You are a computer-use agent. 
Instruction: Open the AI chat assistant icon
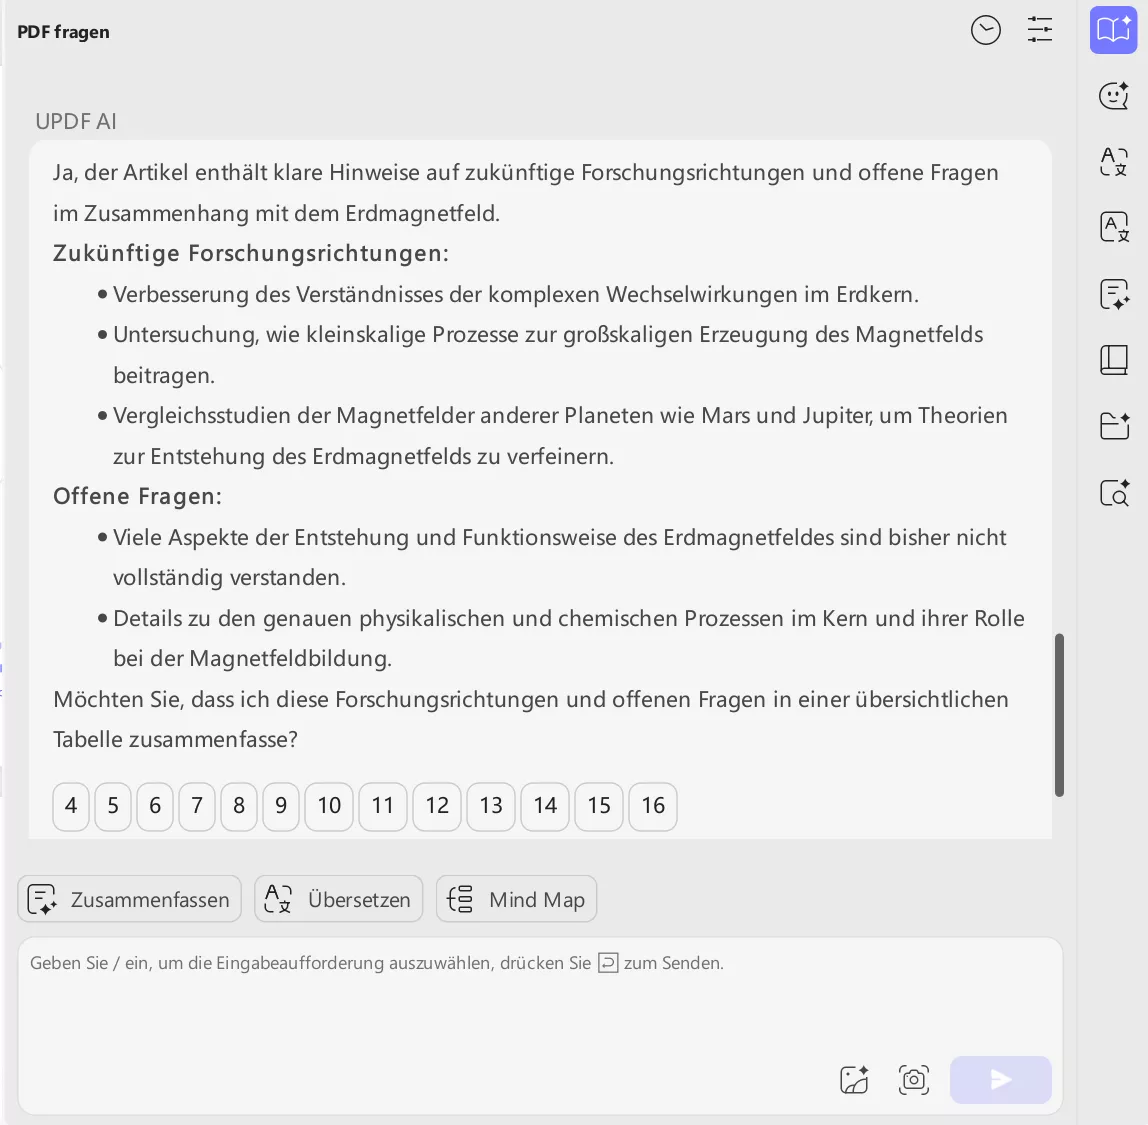[1113, 96]
